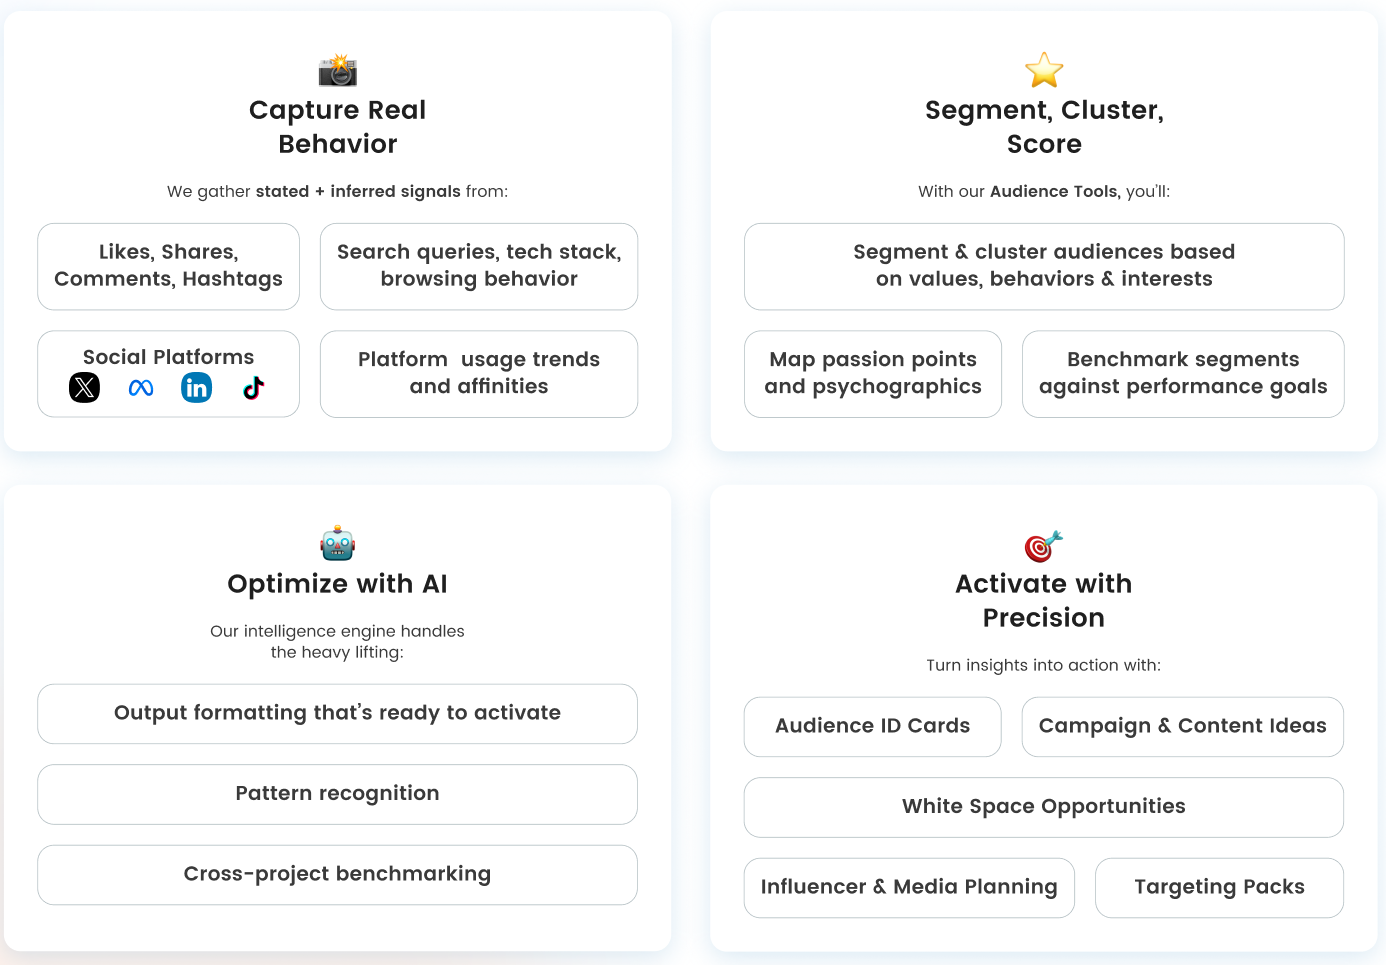Click Output formatting that's ready to activate

(x=338, y=714)
